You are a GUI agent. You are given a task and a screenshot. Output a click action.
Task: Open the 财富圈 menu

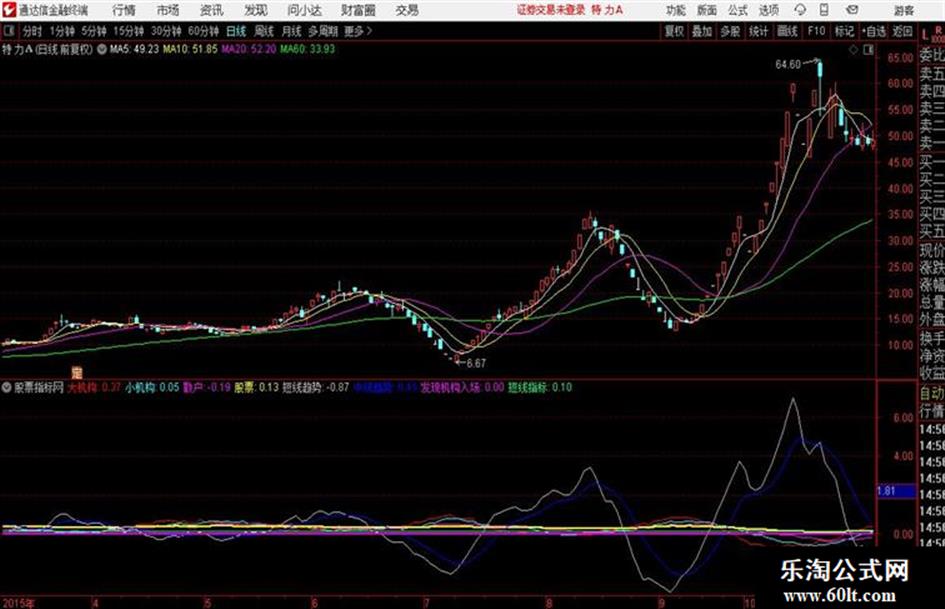point(358,10)
